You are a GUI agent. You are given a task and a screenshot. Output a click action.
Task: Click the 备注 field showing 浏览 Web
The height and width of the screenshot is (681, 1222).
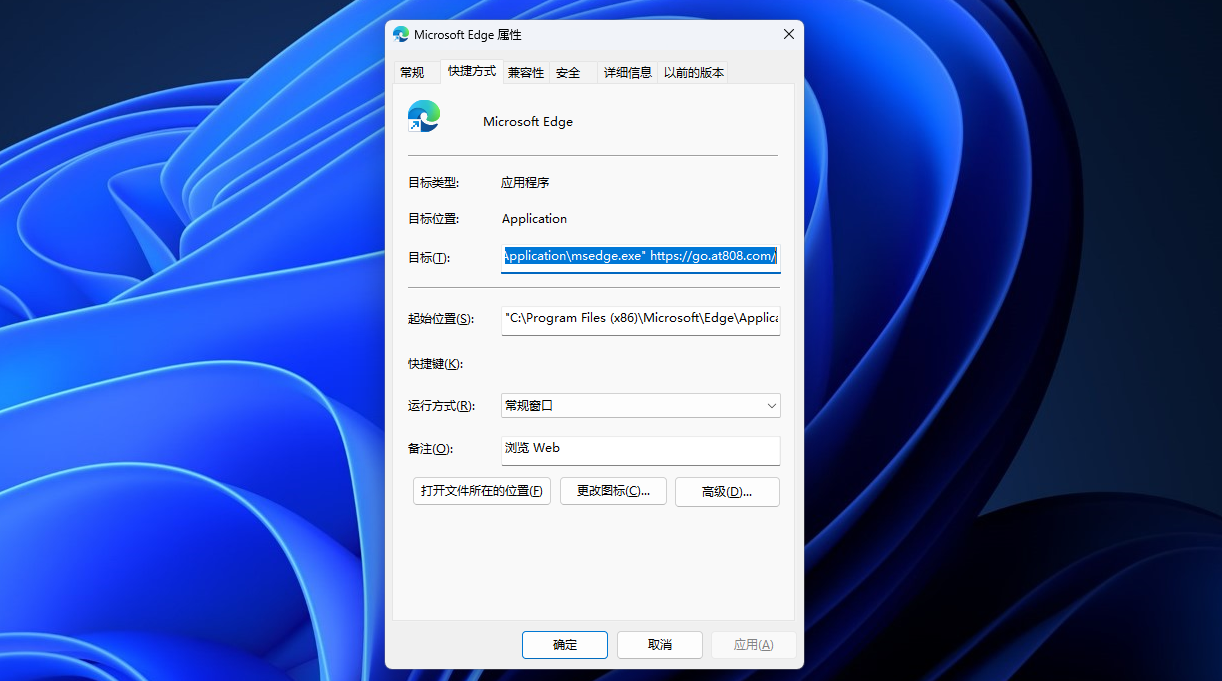click(640, 450)
